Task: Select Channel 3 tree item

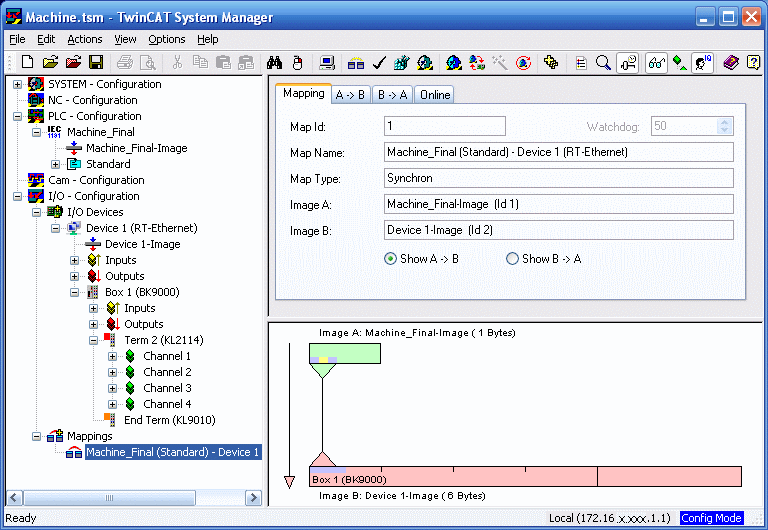Action: 167,388
